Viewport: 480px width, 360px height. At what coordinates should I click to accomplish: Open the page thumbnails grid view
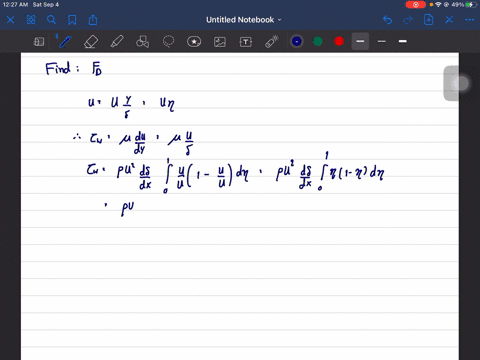[x=31, y=20]
